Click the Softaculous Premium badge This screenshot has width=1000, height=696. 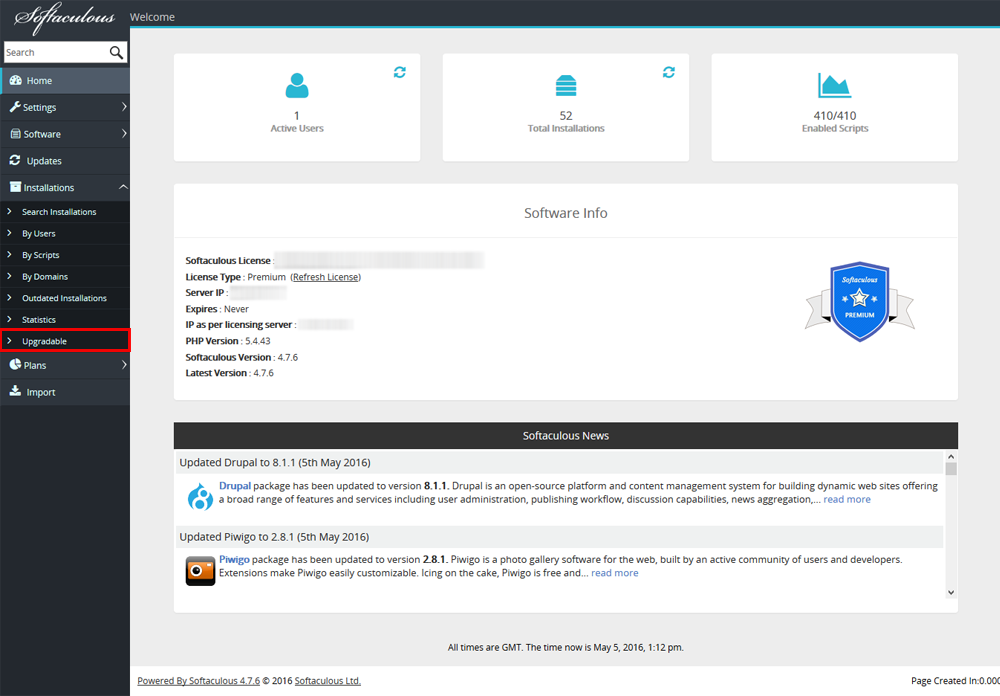click(x=860, y=302)
